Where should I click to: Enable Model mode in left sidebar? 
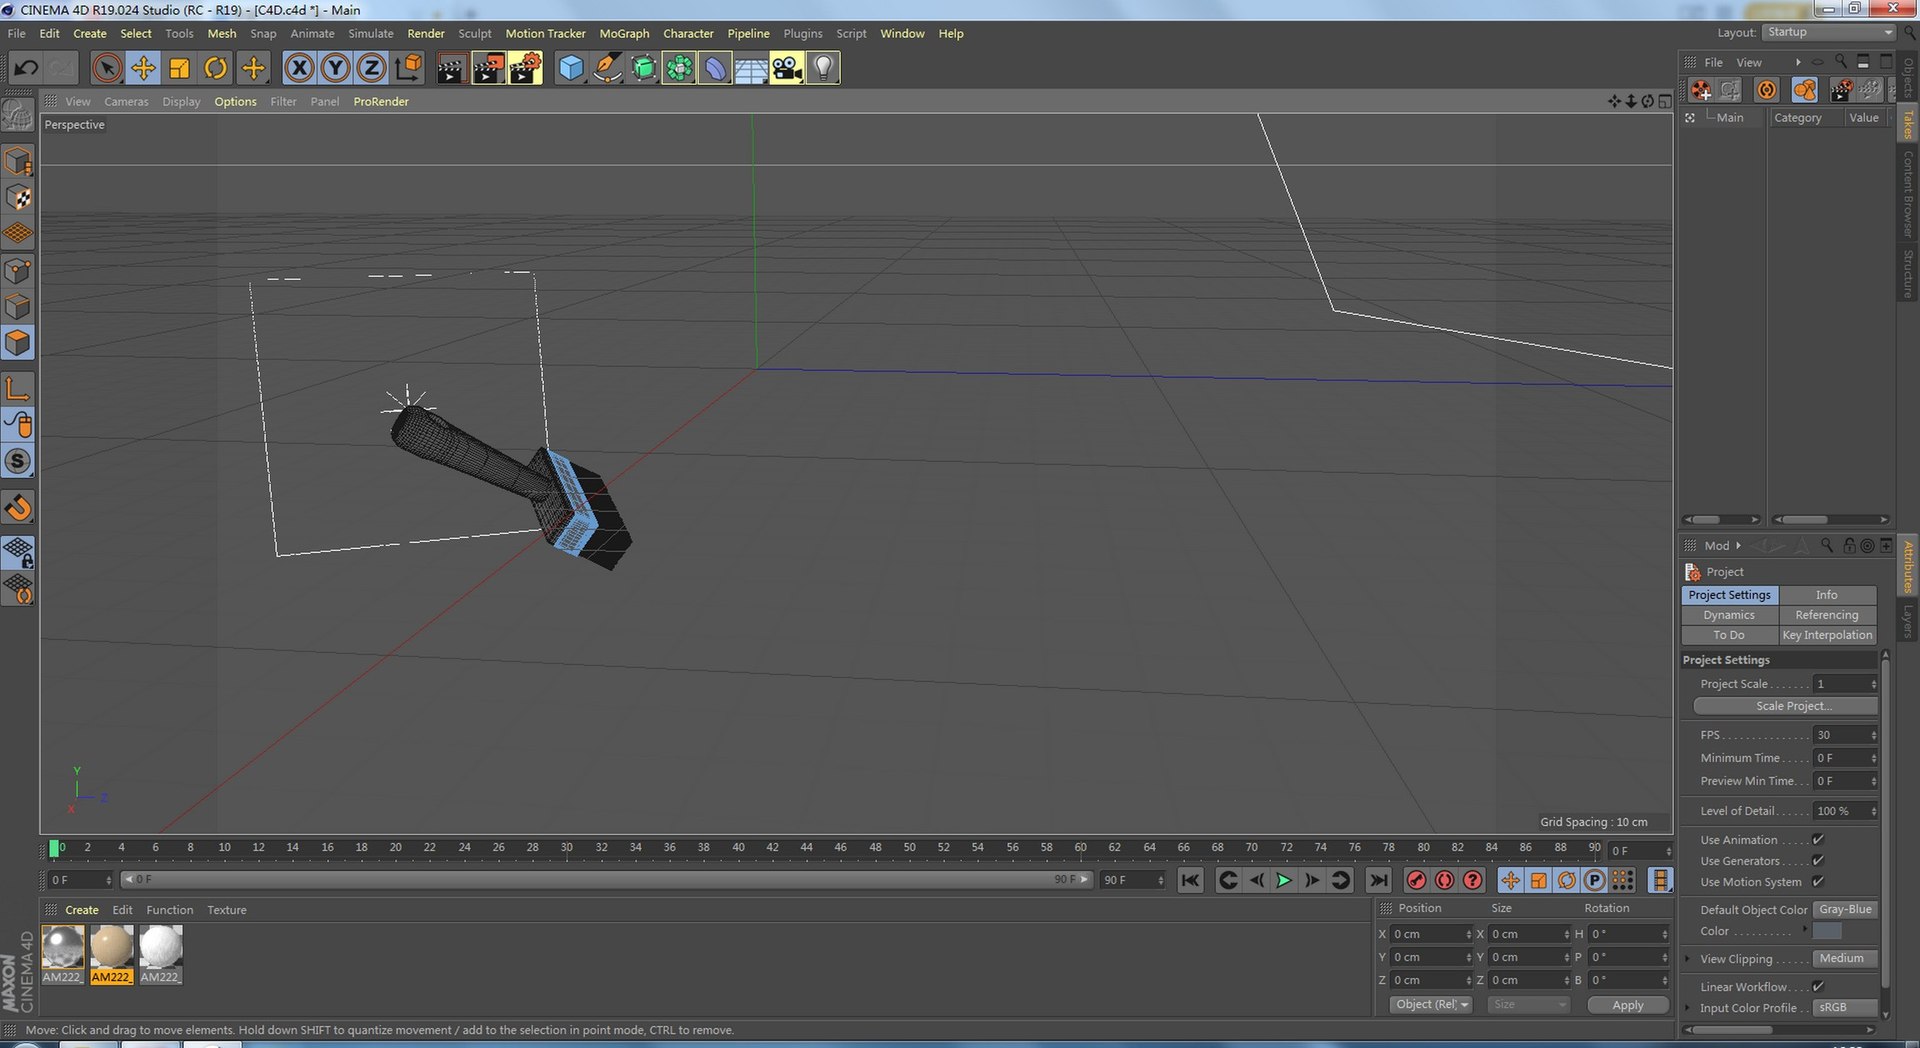(x=18, y=160)
